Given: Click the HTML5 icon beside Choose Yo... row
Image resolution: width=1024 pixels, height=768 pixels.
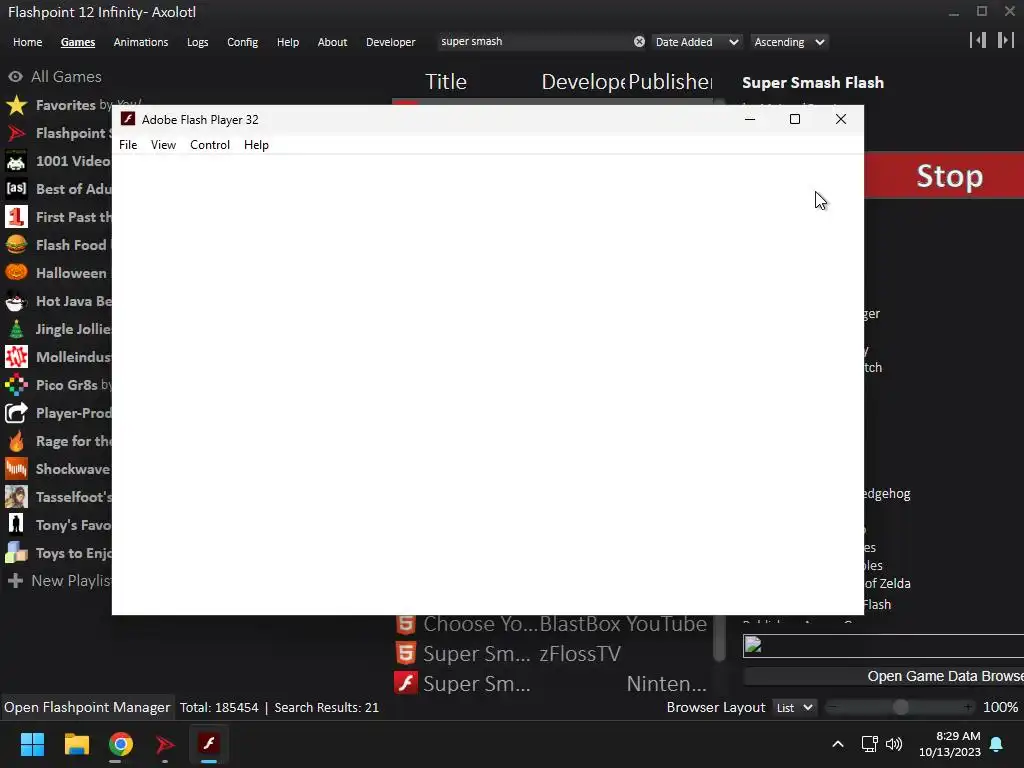Looking at the screenshot, I should point(406,624).
